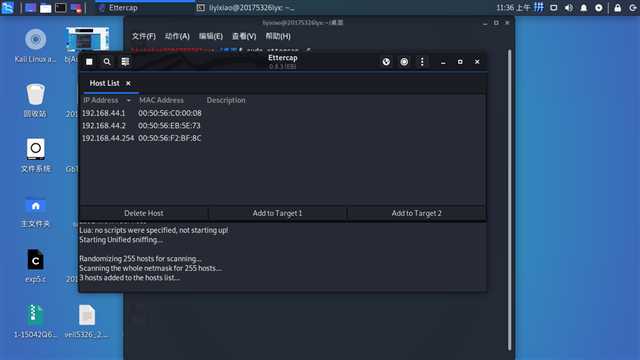The image size is (640, 360).
Task: Sort by MAC Address column header
Action: 161,100
